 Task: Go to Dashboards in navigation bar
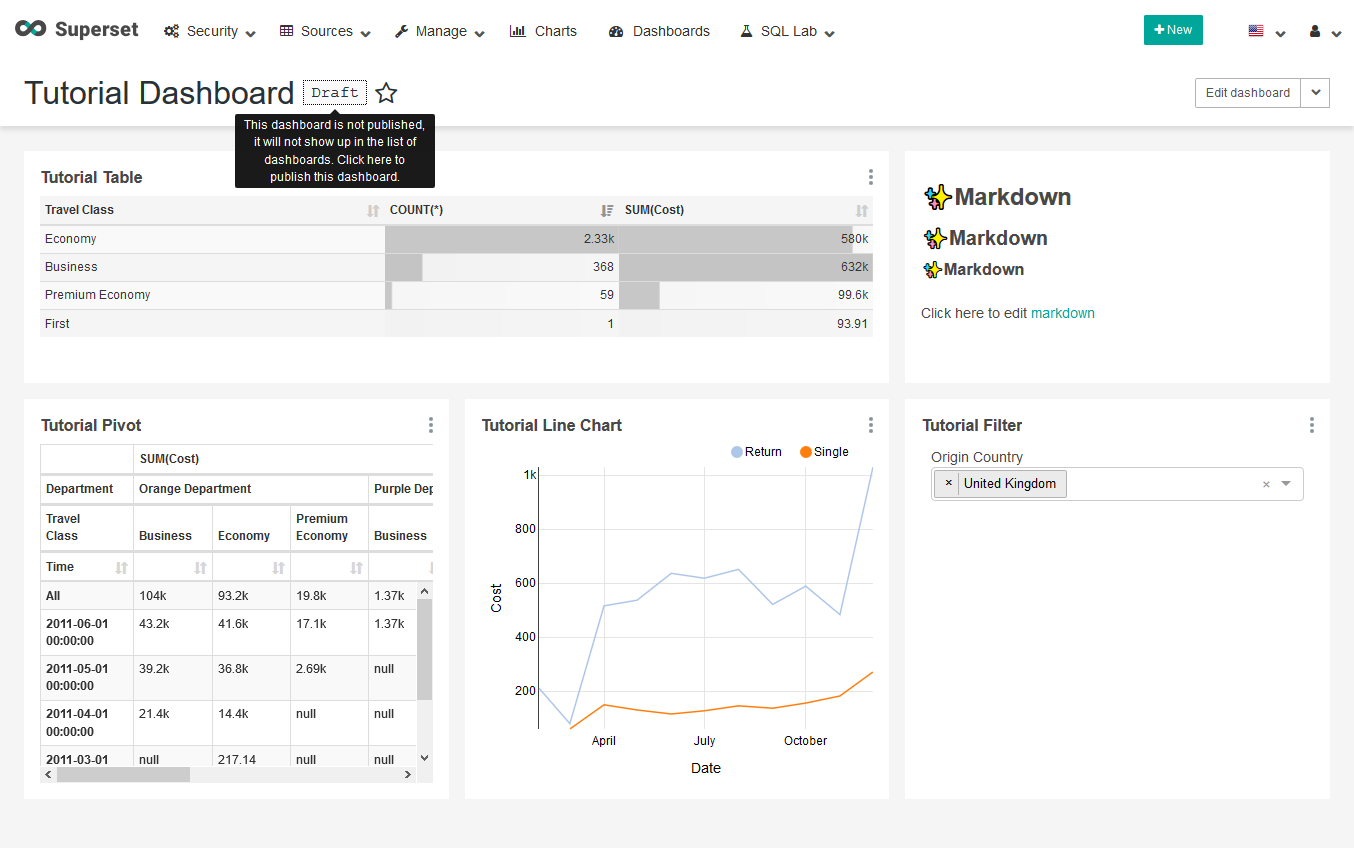(x=659, y=31)
